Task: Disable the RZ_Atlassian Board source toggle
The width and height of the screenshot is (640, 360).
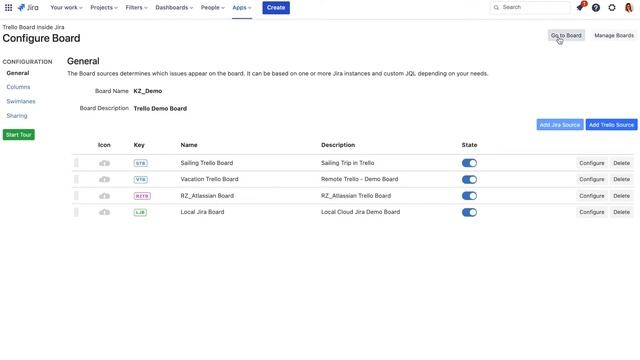Action: pyautogui.click(x=469, y=196)
